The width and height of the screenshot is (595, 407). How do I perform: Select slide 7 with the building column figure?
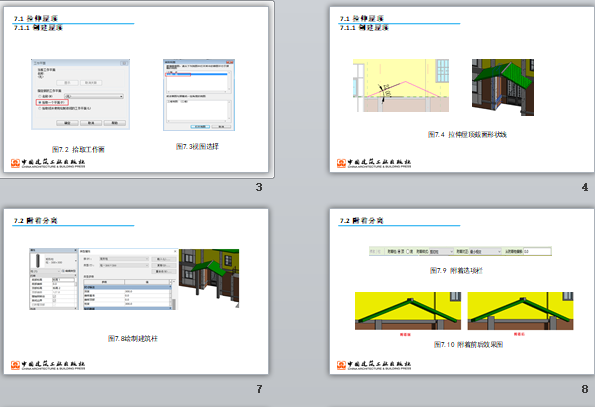pyautogui.click(x=136, y=291)
